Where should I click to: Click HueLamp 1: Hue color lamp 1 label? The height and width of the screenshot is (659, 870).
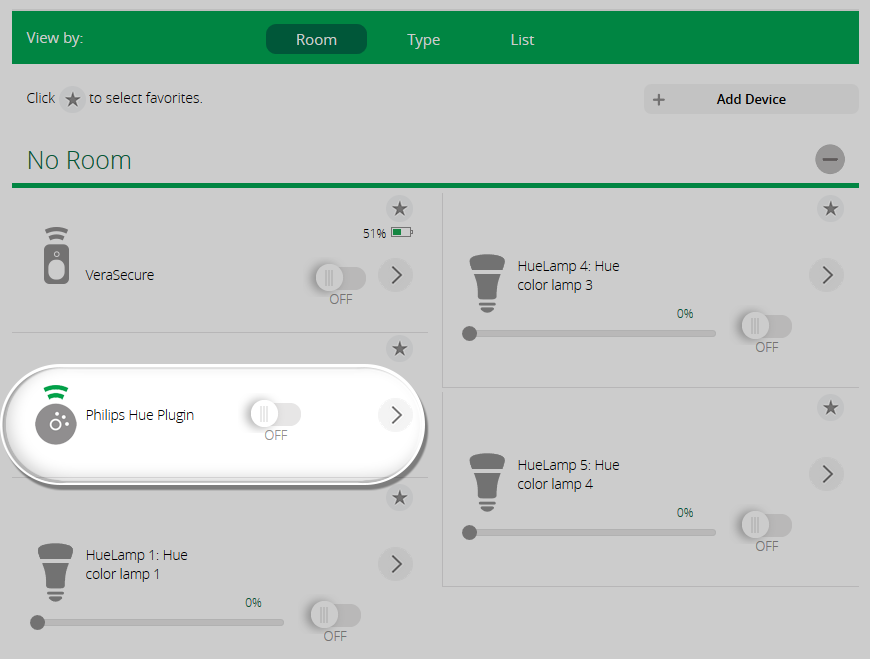coord(136,564)
